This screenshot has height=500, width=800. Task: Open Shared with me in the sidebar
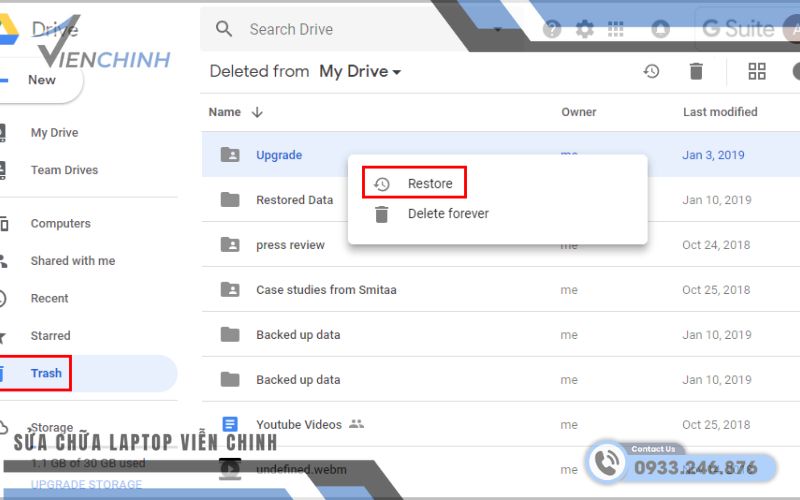[72, 261]
